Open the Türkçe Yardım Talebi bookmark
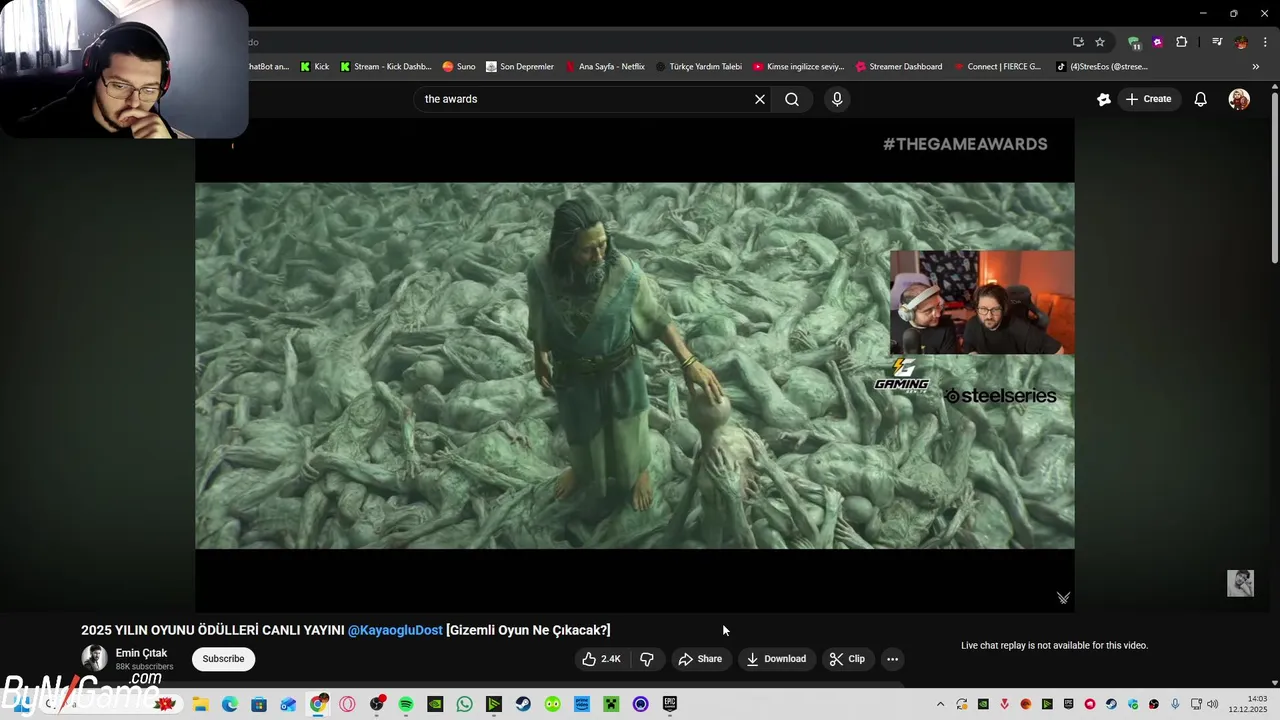Screen dimensions: 1280x720 pos(699,67)
